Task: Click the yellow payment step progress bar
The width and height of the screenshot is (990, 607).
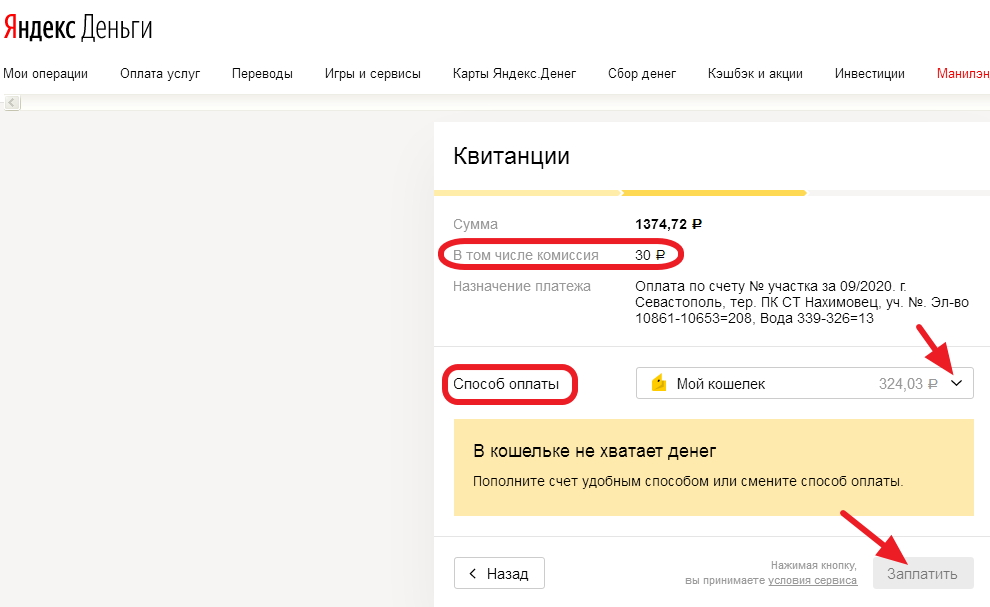Action: tap(713, 193)
